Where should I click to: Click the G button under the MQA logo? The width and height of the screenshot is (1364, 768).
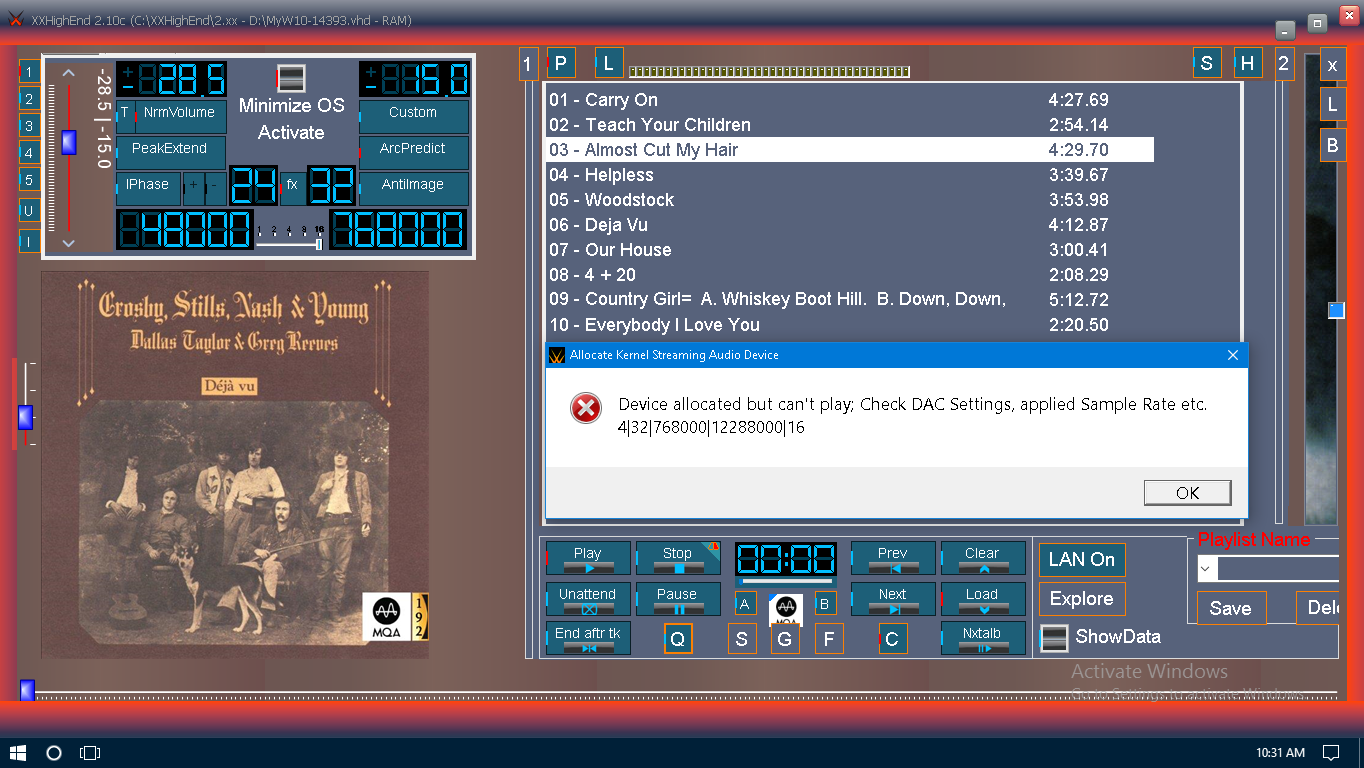click(785, 639)
